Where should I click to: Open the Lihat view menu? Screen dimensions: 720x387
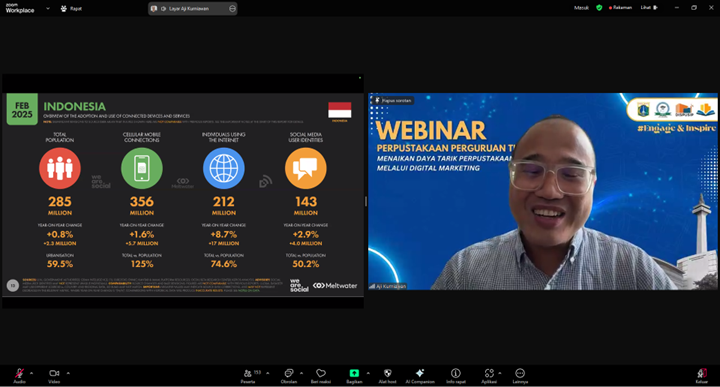coord(649,7)
